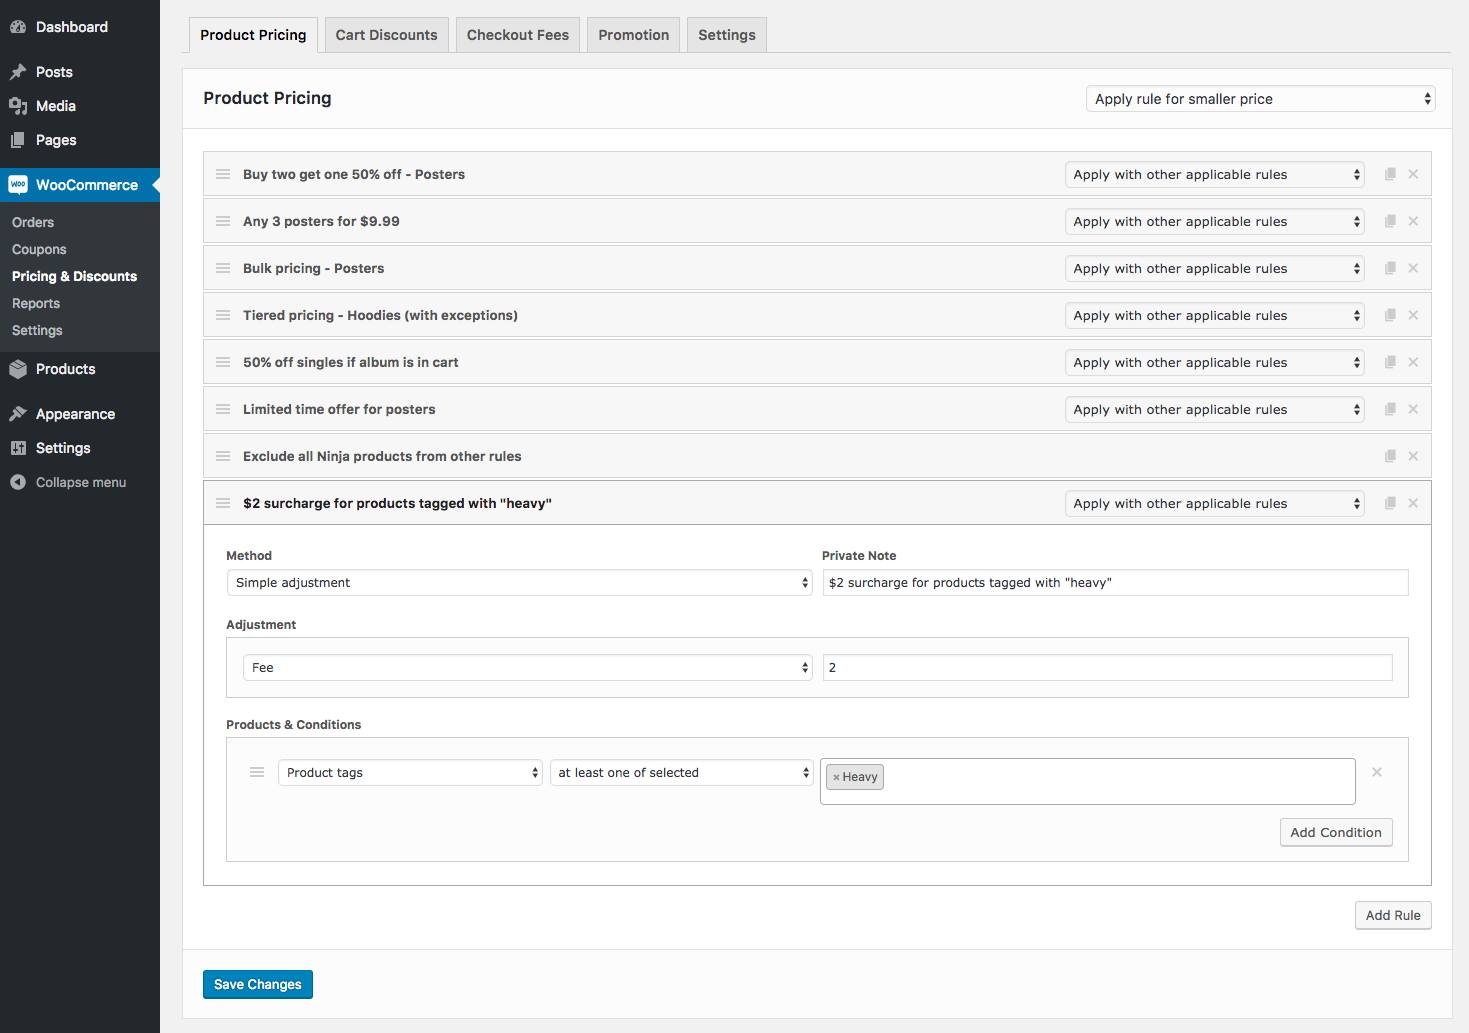This screenshot has width=1469, height=1033.
Task: Grab the Product tags condition drag handle
Action: 257,772
